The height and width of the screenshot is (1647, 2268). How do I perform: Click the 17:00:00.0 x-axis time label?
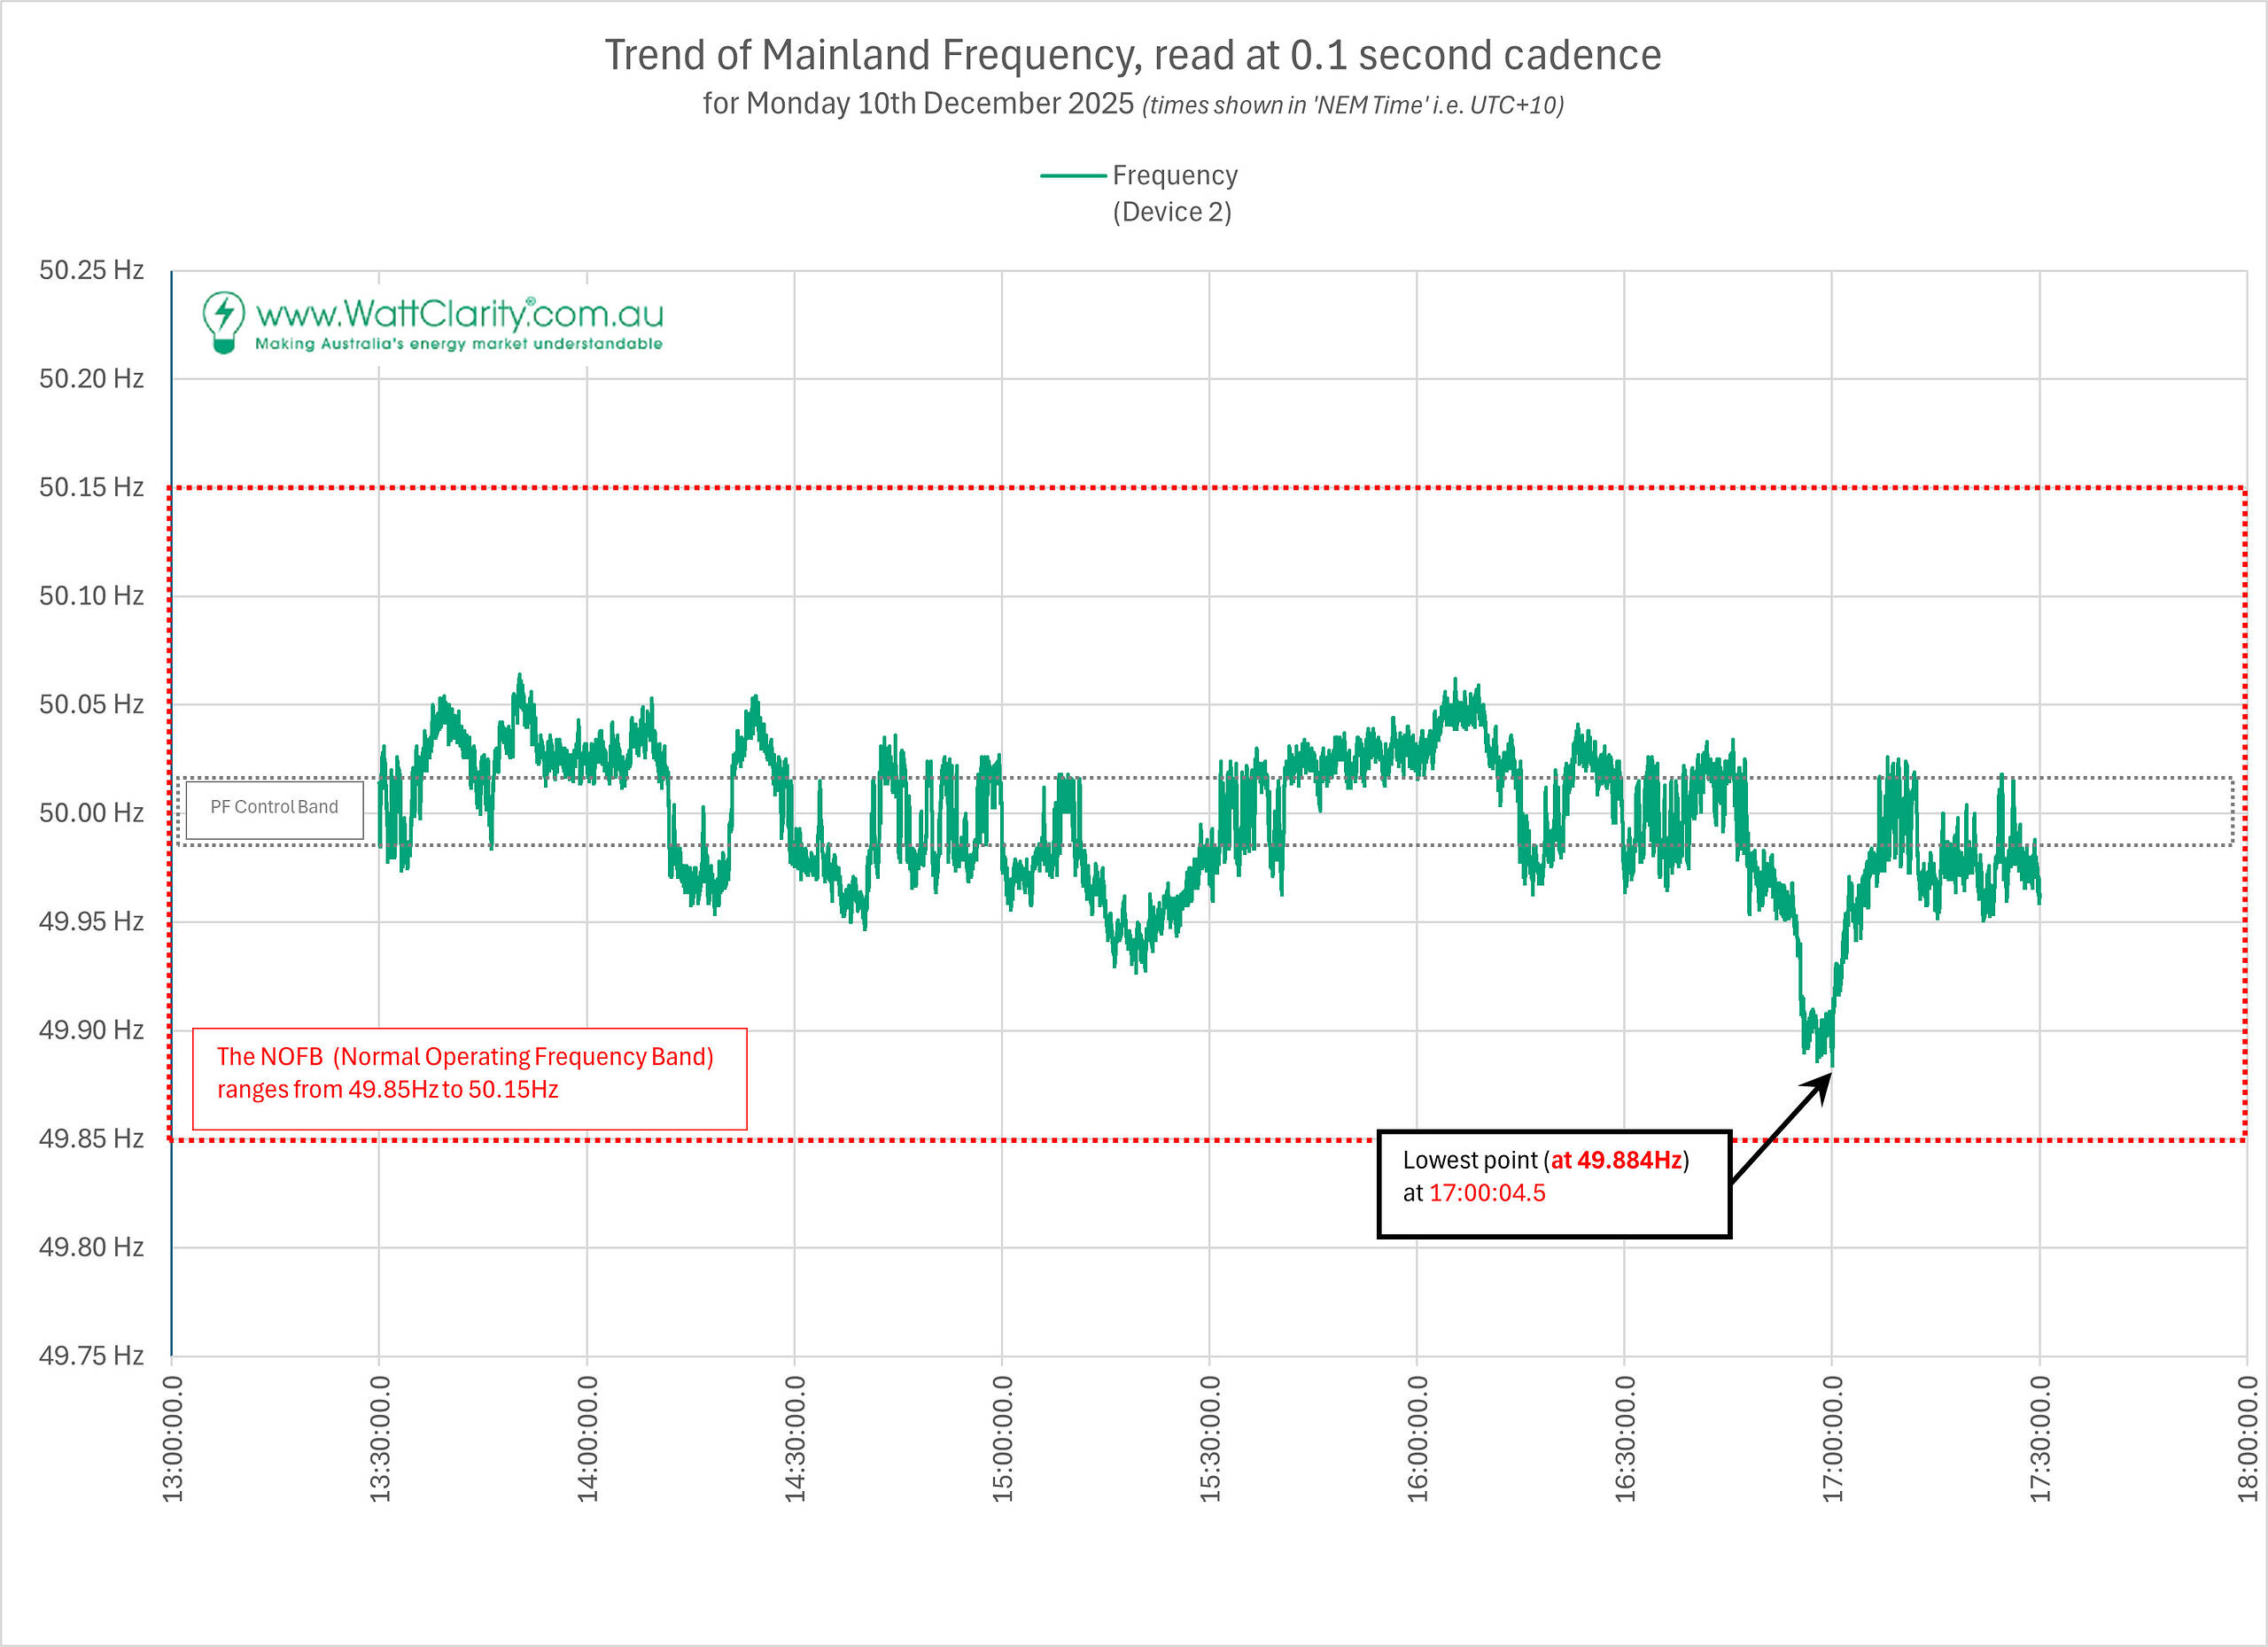pos(1832,1438)
